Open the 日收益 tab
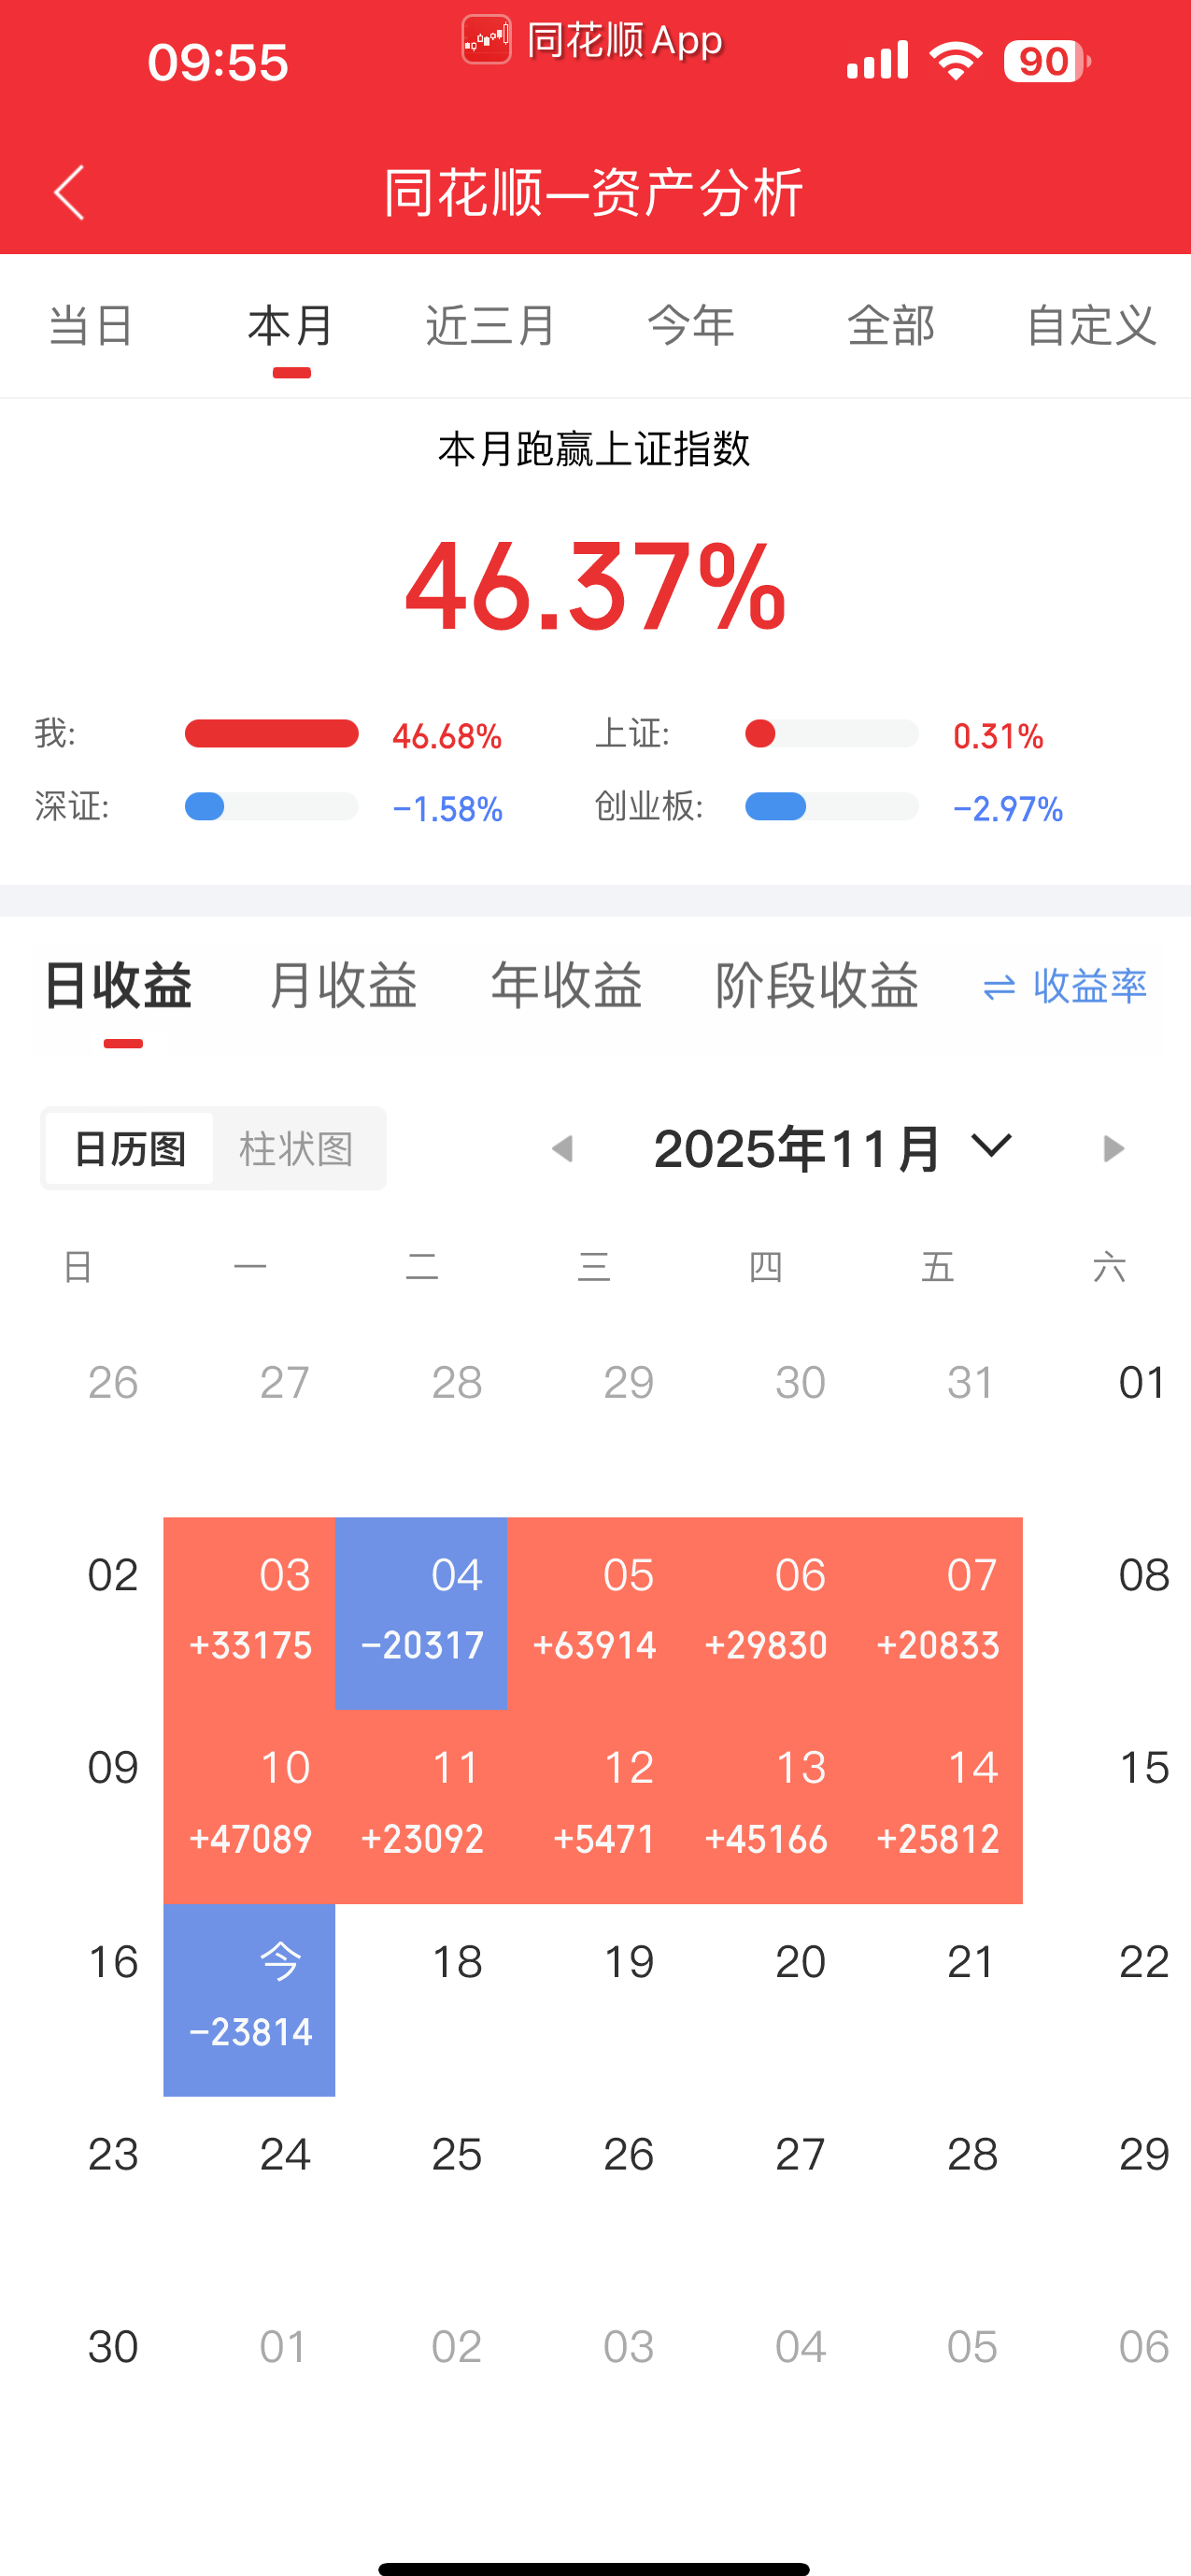This screenshot has height=2576, width=1191. tap(119, 986)
